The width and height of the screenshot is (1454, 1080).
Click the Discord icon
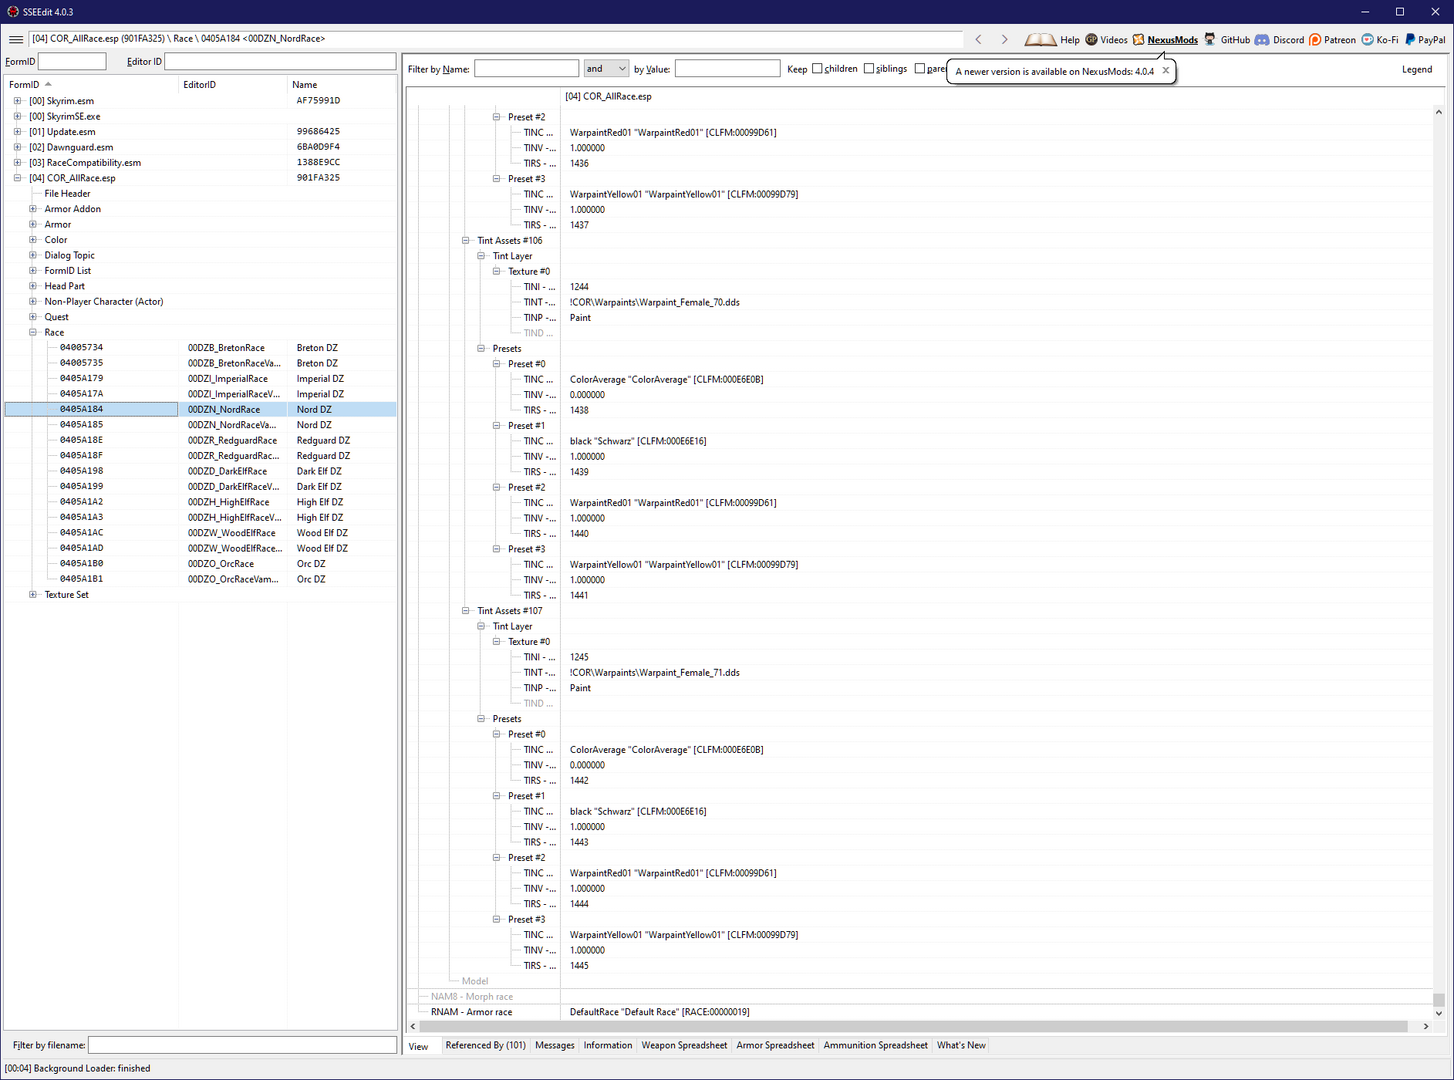pos(1262,39)
